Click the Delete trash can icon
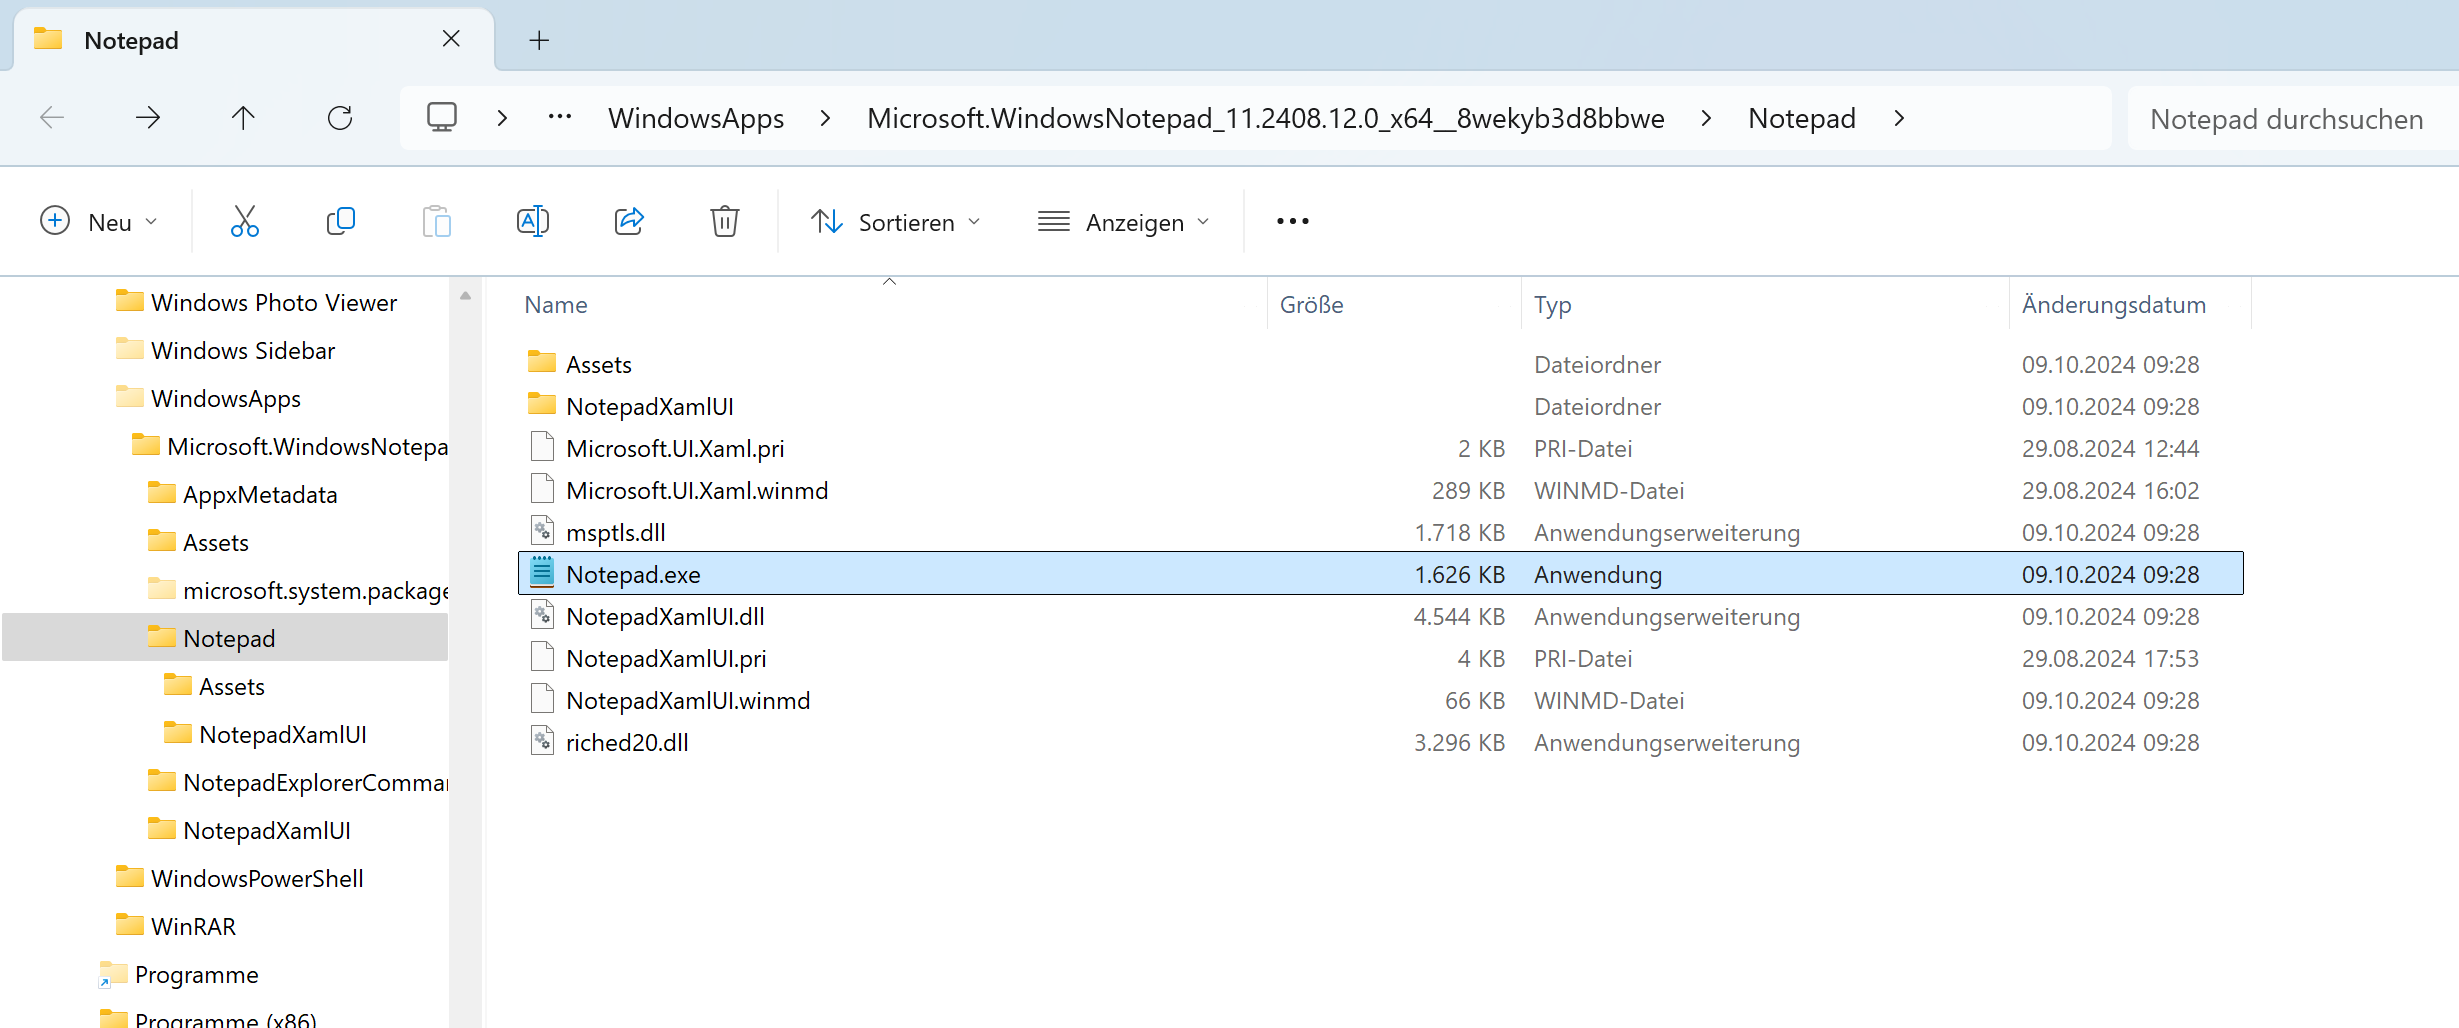This screenshot has width=2459, height=1028. pos(725,221)
